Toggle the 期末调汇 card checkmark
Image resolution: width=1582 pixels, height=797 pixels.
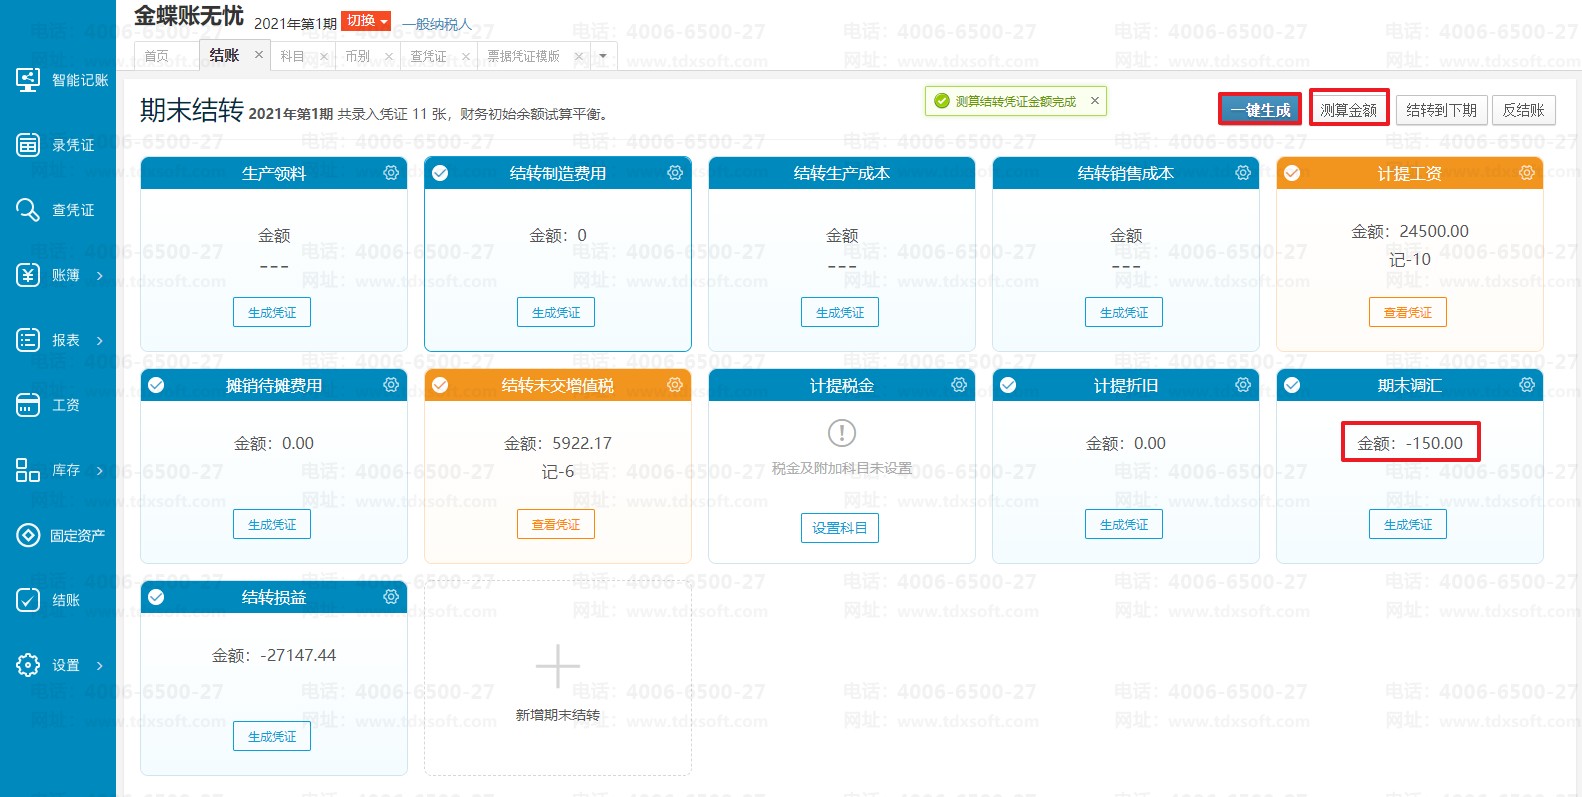coord(1292,385)
